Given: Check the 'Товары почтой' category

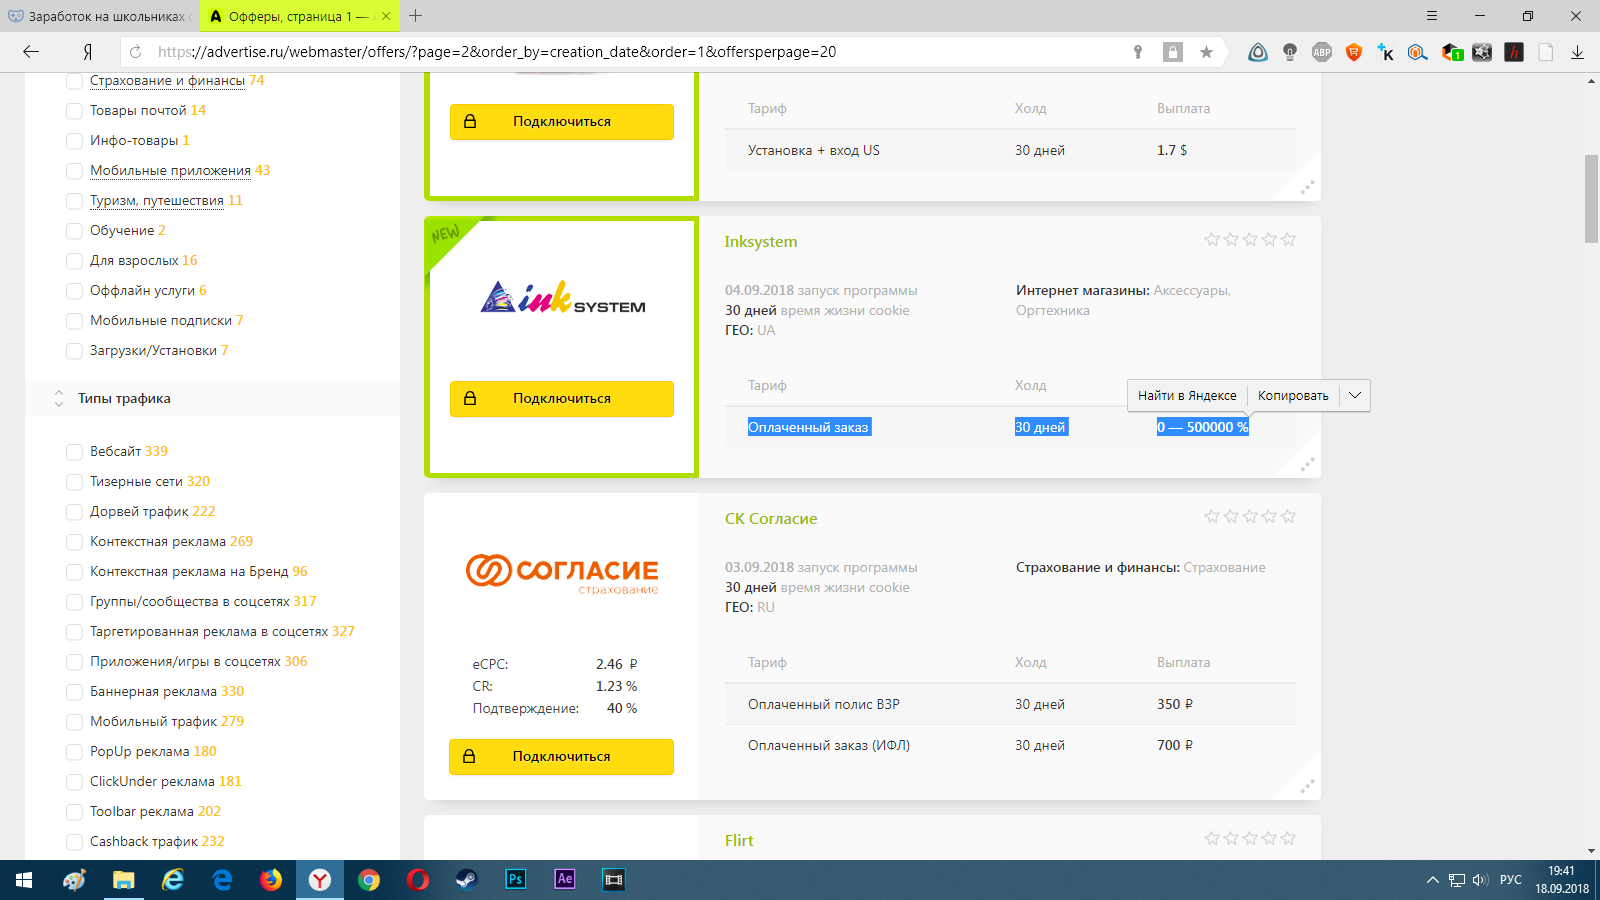Looking at the screenshot, I should [x=74, y=111].
